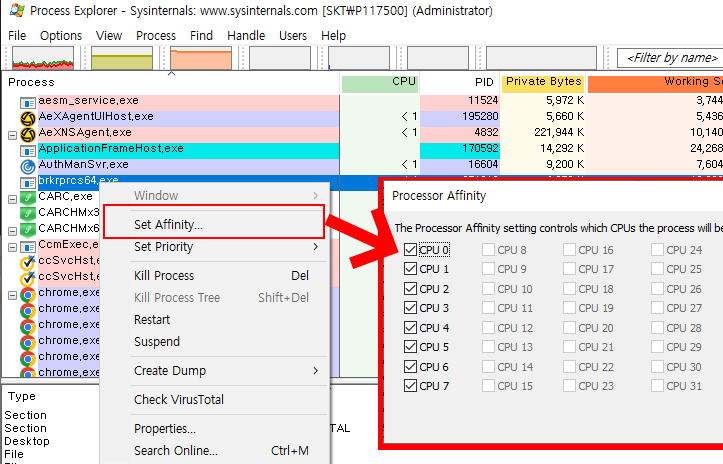This screenshot has width=723, height=464.
Task: Click the brkrprcs64.exe process icon
Action: click(28, 183)
